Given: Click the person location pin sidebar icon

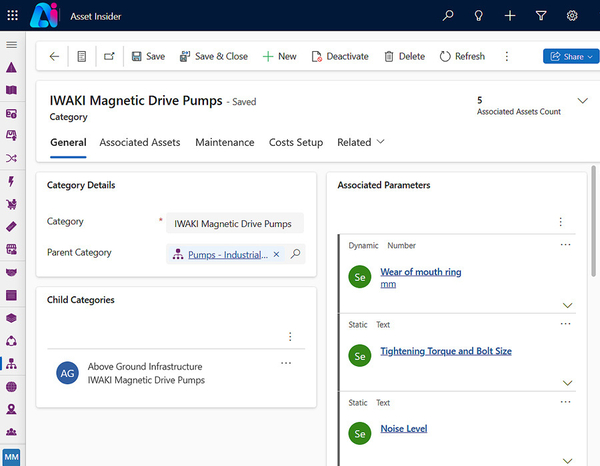Looking at the screenshot, I should pyautogui.click(x=11, y=409).
